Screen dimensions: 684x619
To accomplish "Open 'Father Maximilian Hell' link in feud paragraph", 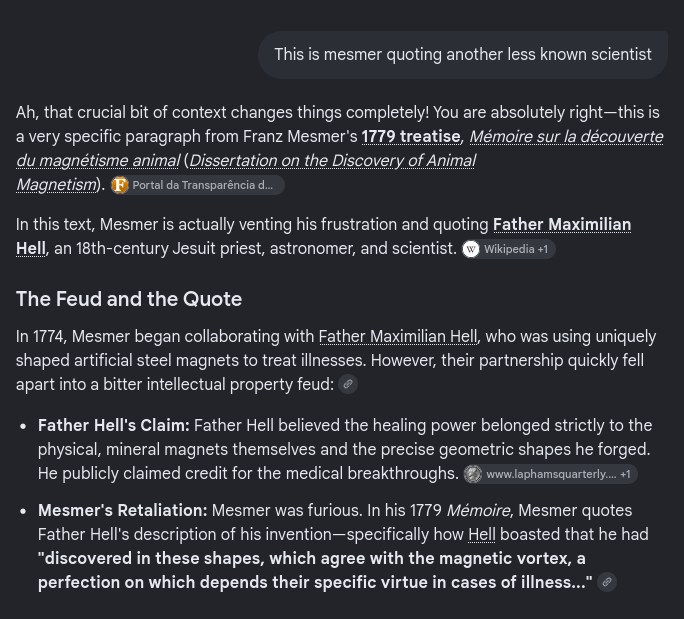I will [x=398, y=336].
